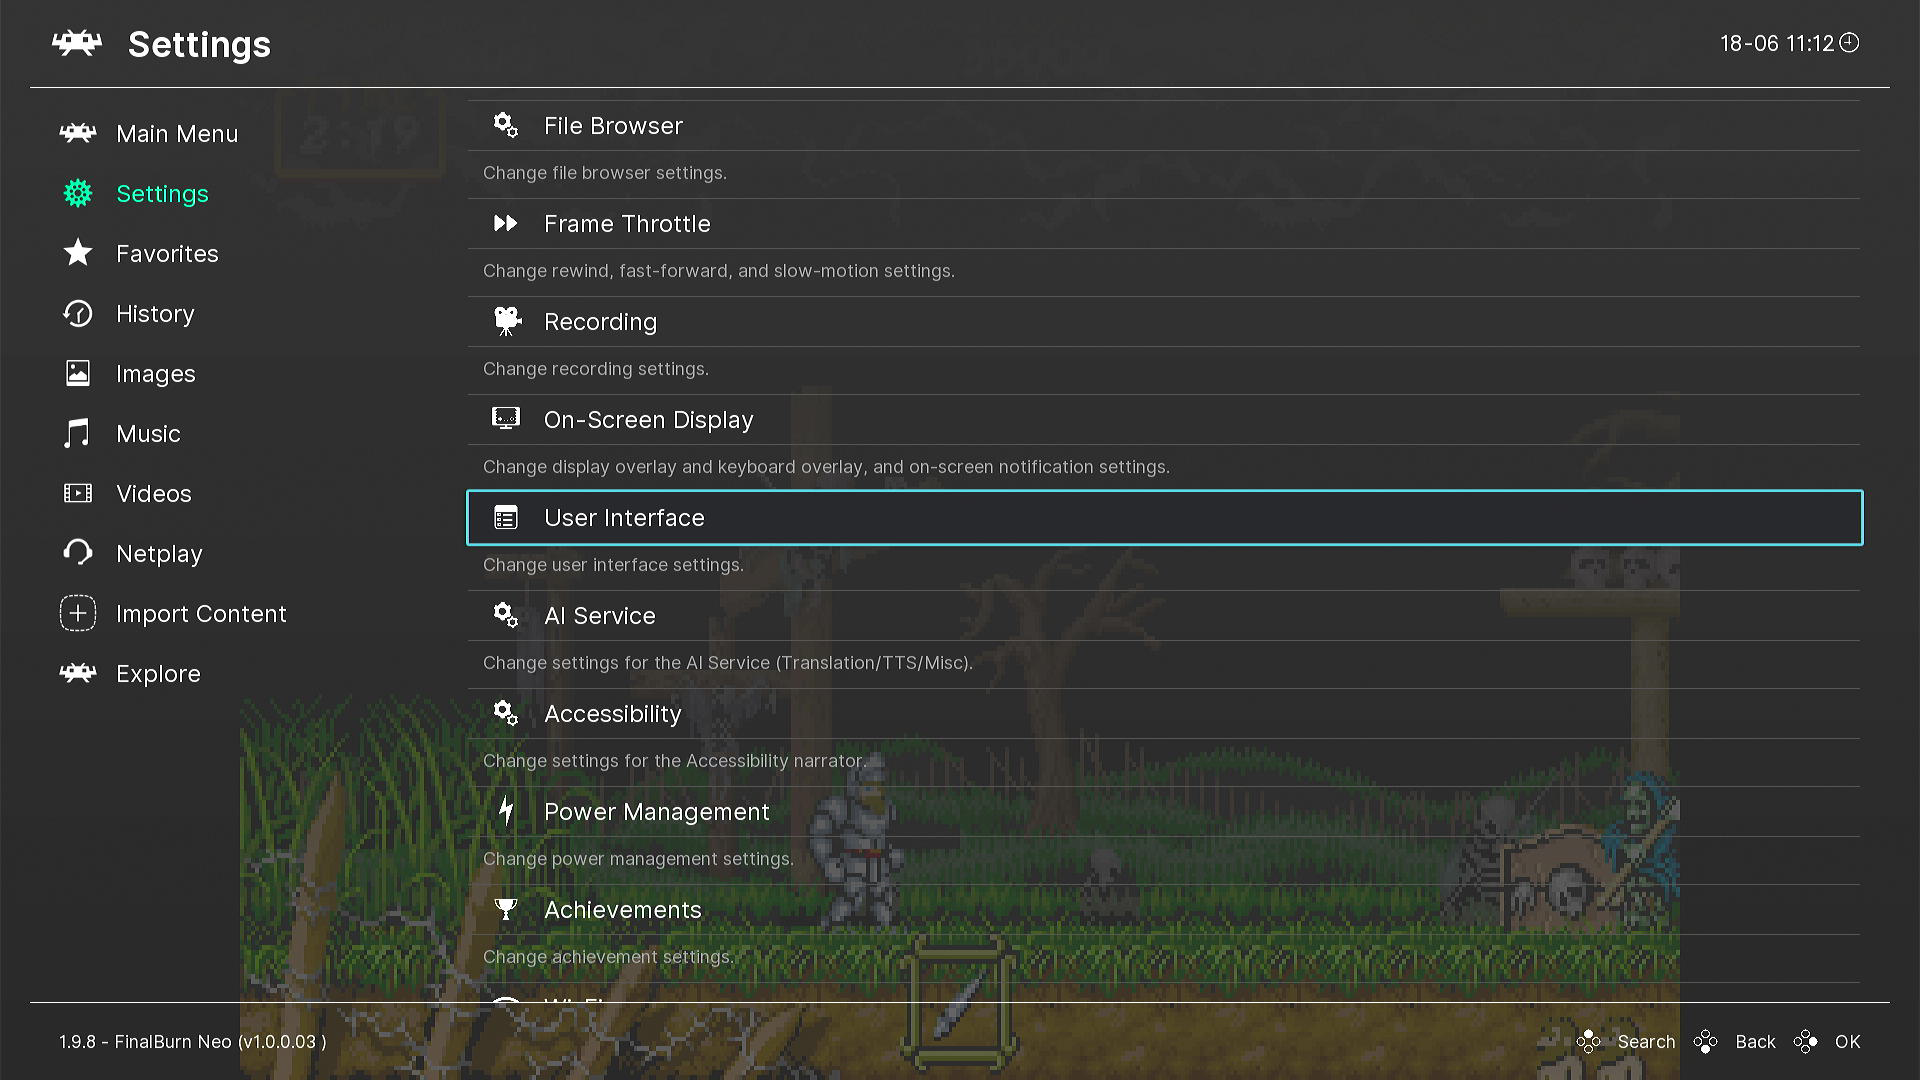
Task: Click the Netplay headset icon
Action: tap(78, 553)
